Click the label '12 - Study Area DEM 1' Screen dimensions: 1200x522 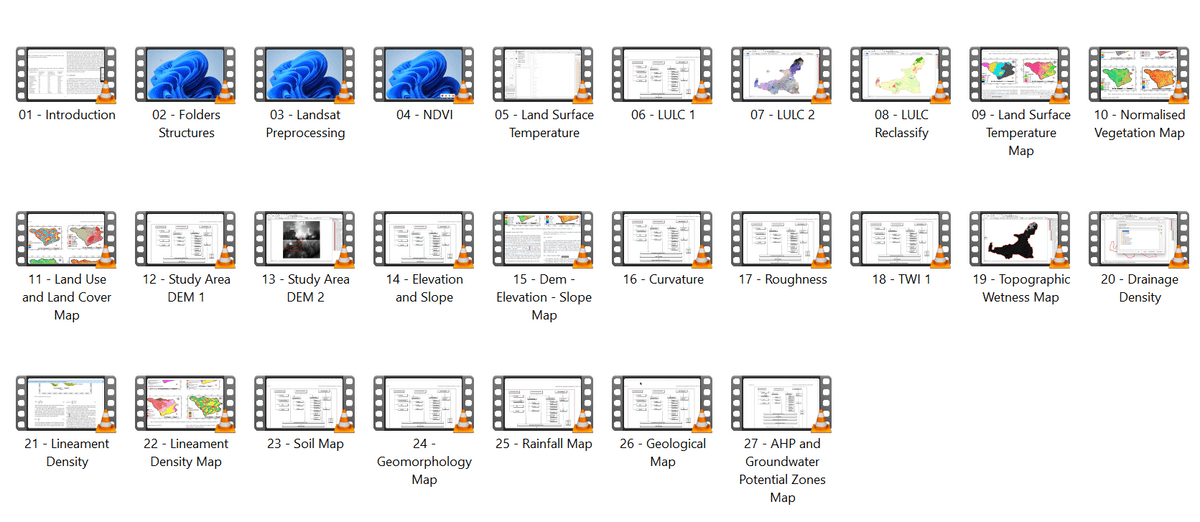point(186,288)
